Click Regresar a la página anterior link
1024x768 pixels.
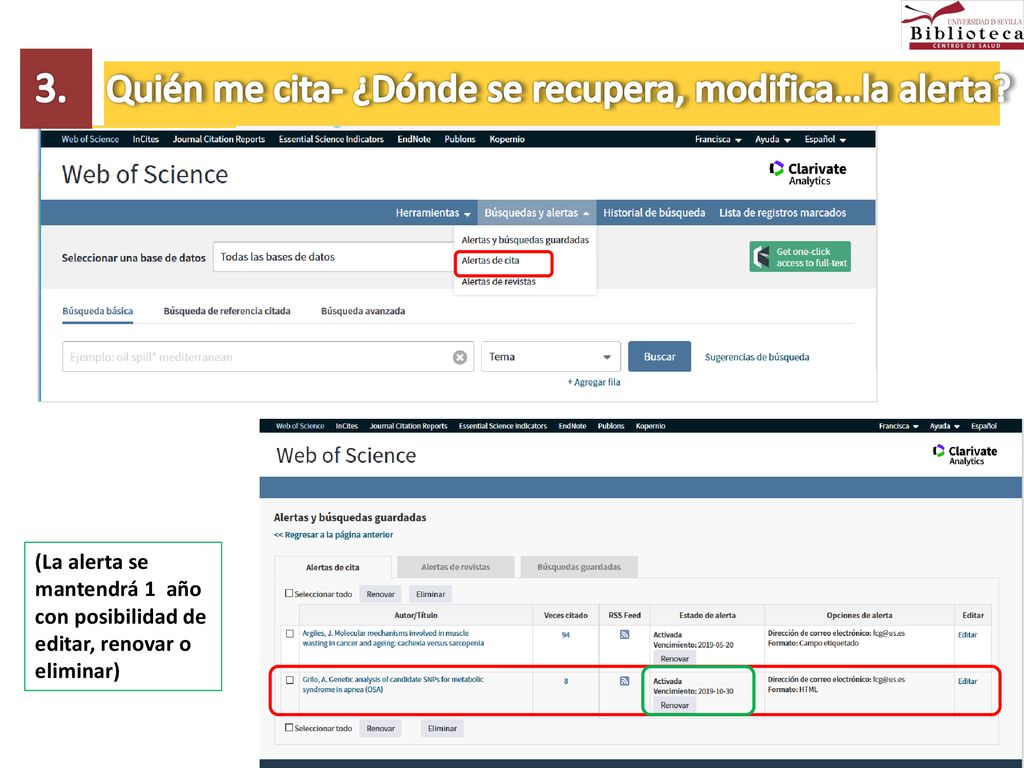333,534
